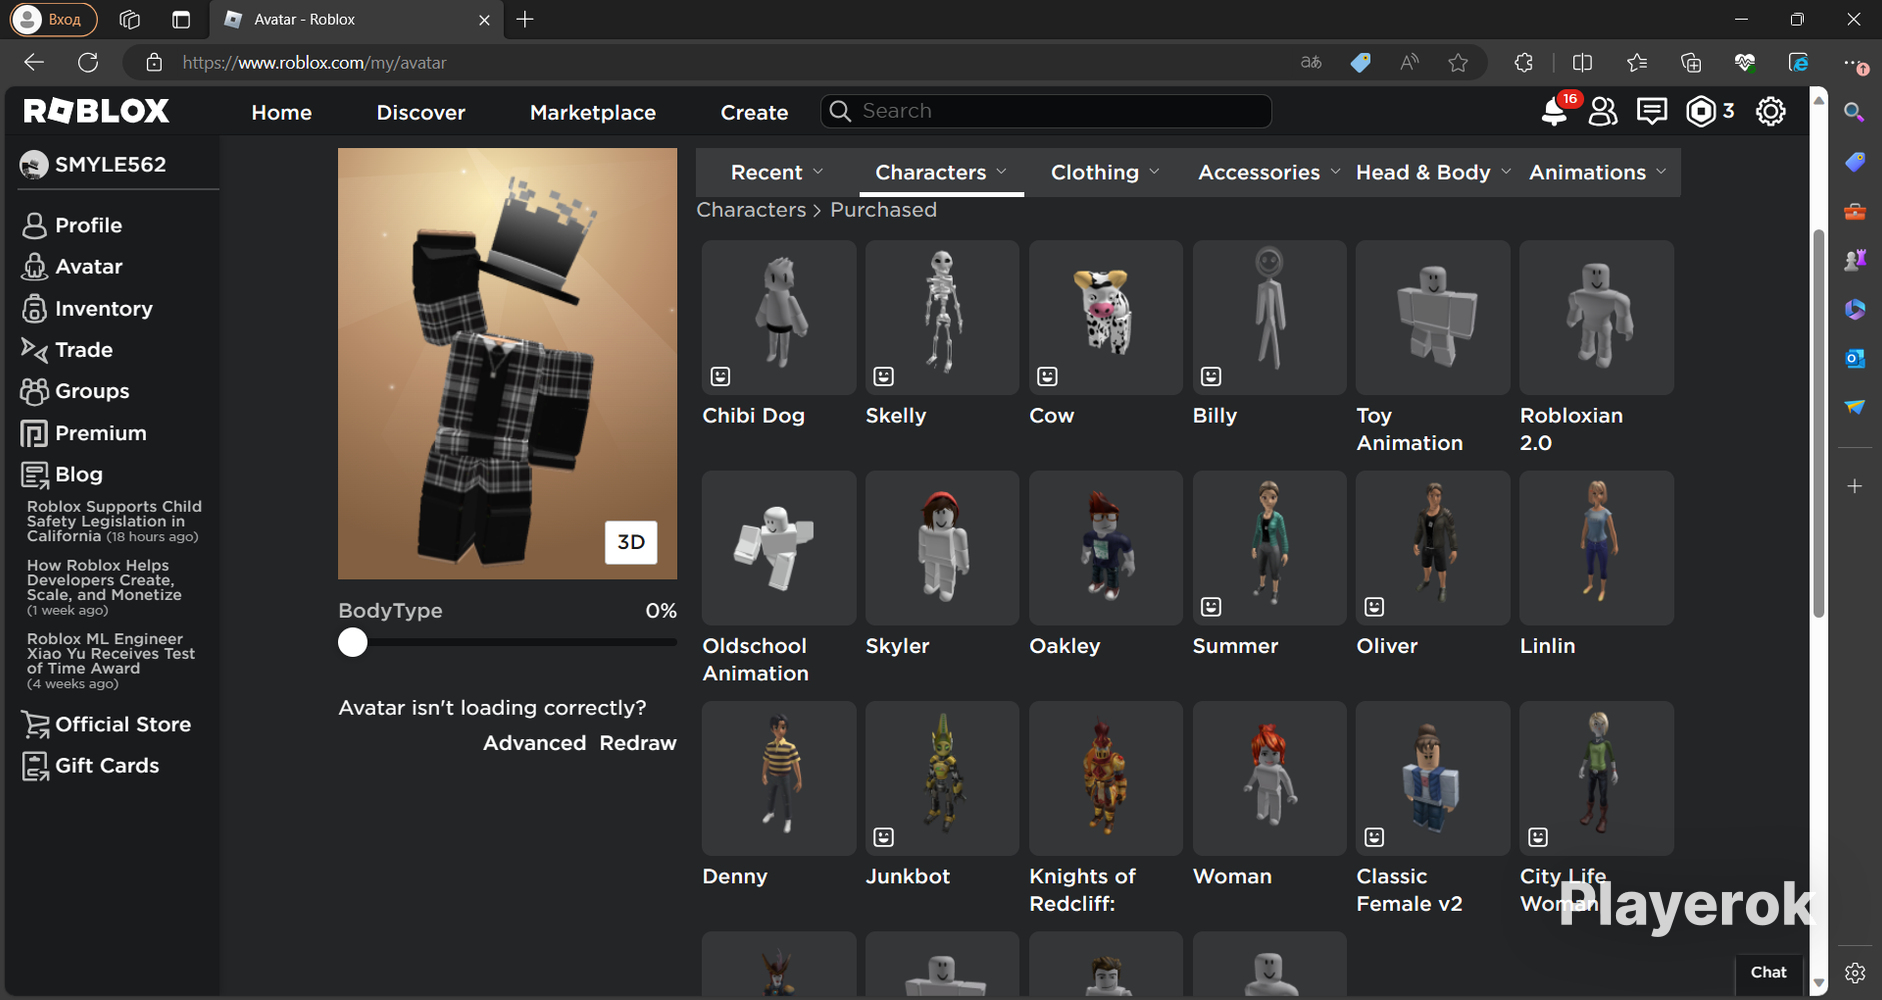Viewport: 1882px width, 1000px height.
Task: Open the Gift Cards link
Action: (x=90, y=765)
